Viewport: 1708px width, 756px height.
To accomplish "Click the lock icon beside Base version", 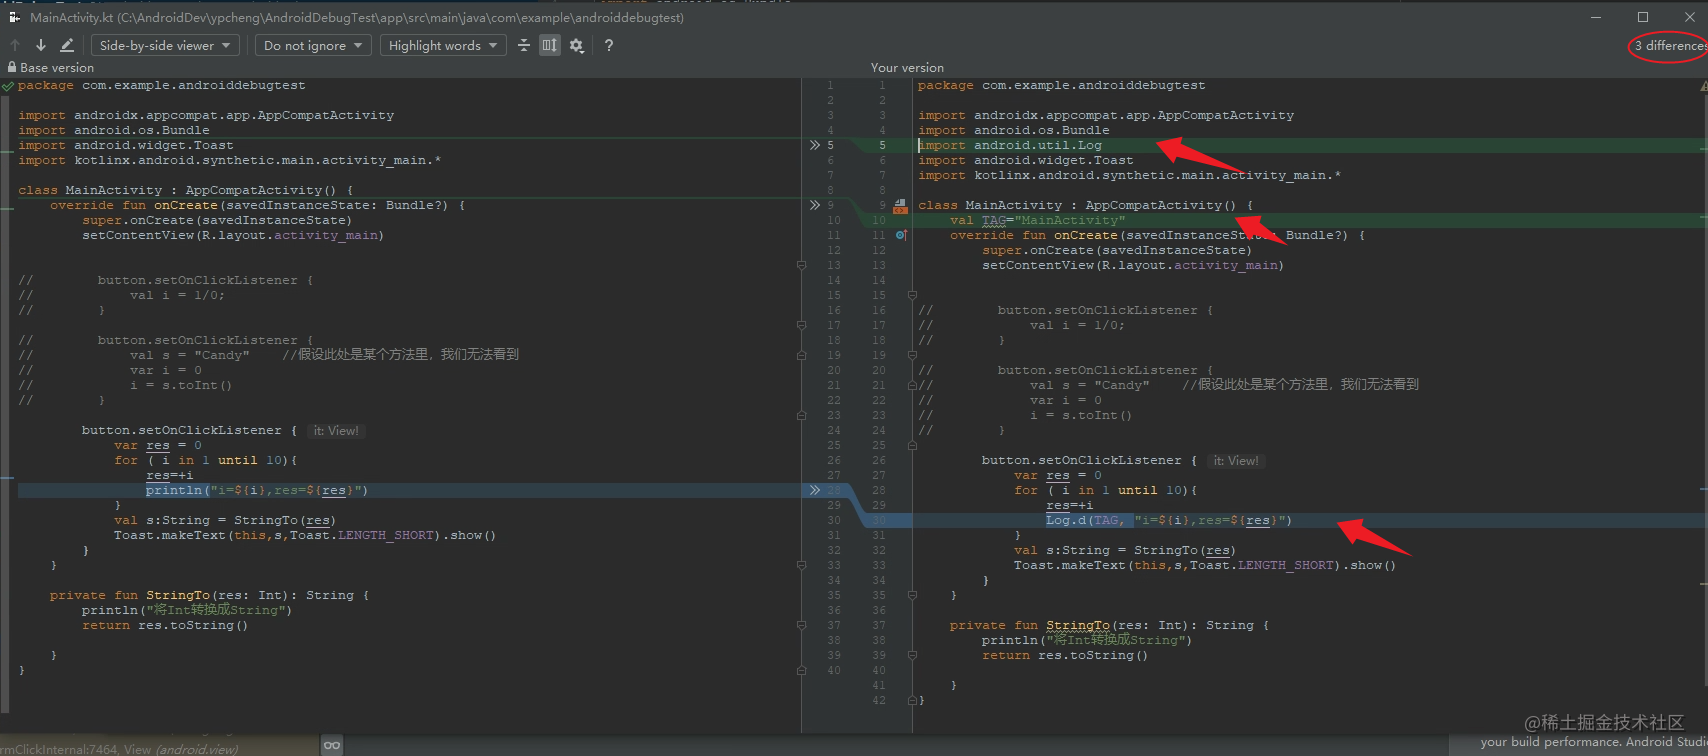I will point(12,67).
